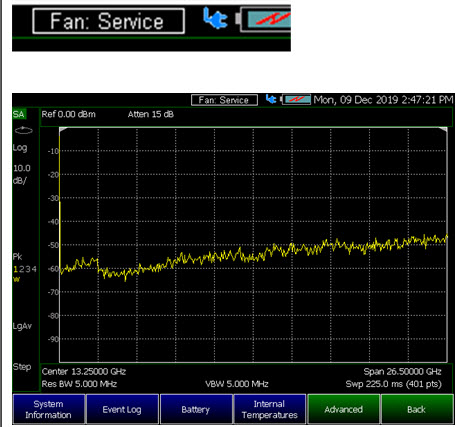Click the 10.0 dB/ scale label
The height and width of the screenshot is (427, 458).
pyautogui.click(x=22, y=174)
